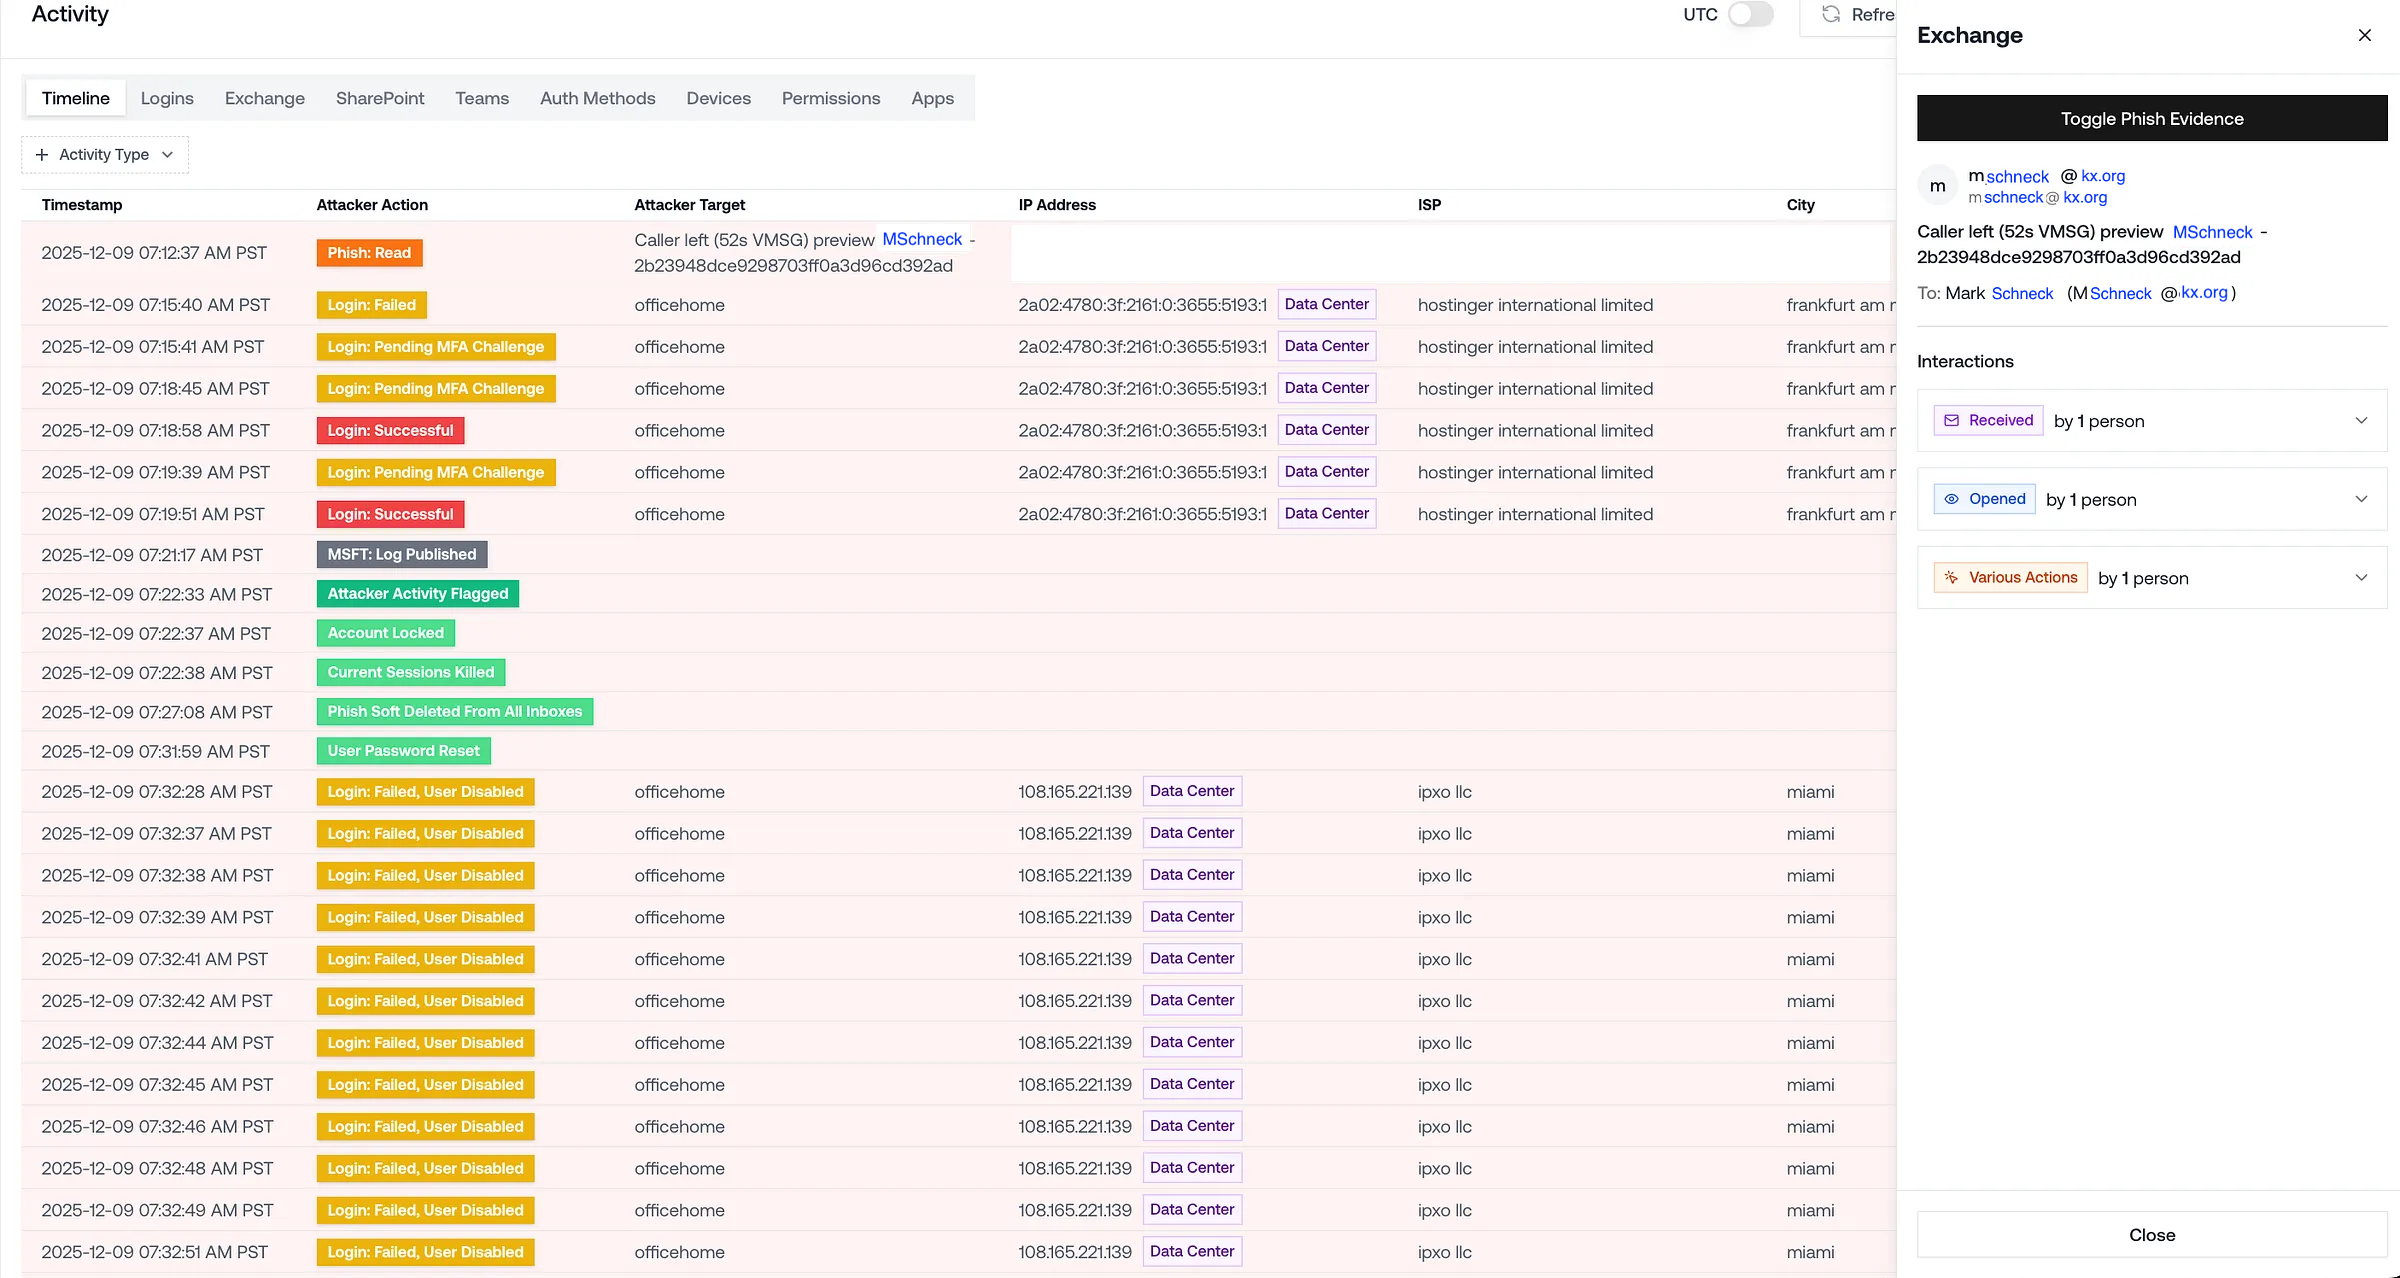
Task: Click the City column header
Action: (1801, 205)
